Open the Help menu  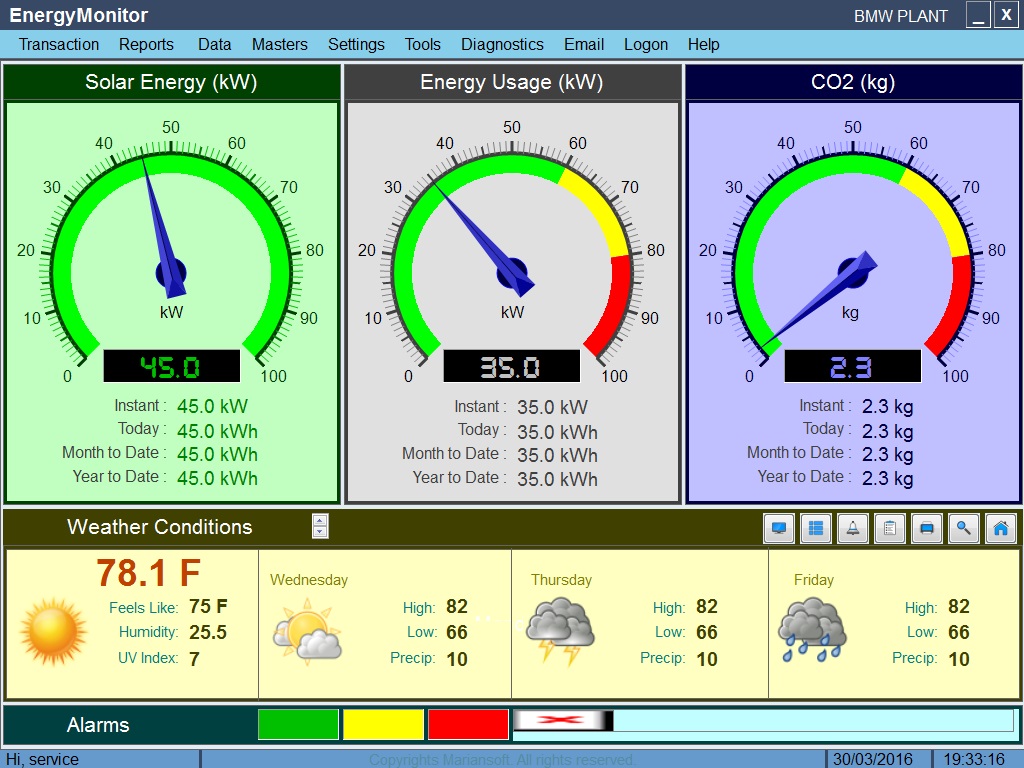coord(703,44)
